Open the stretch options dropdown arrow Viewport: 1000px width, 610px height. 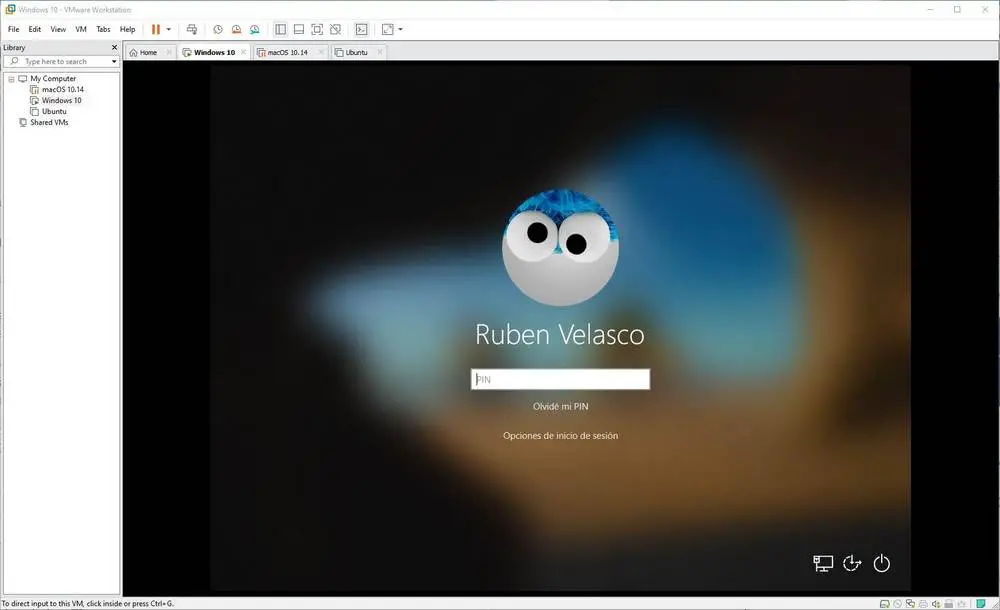pyautogui.click(x=401, y=29)
